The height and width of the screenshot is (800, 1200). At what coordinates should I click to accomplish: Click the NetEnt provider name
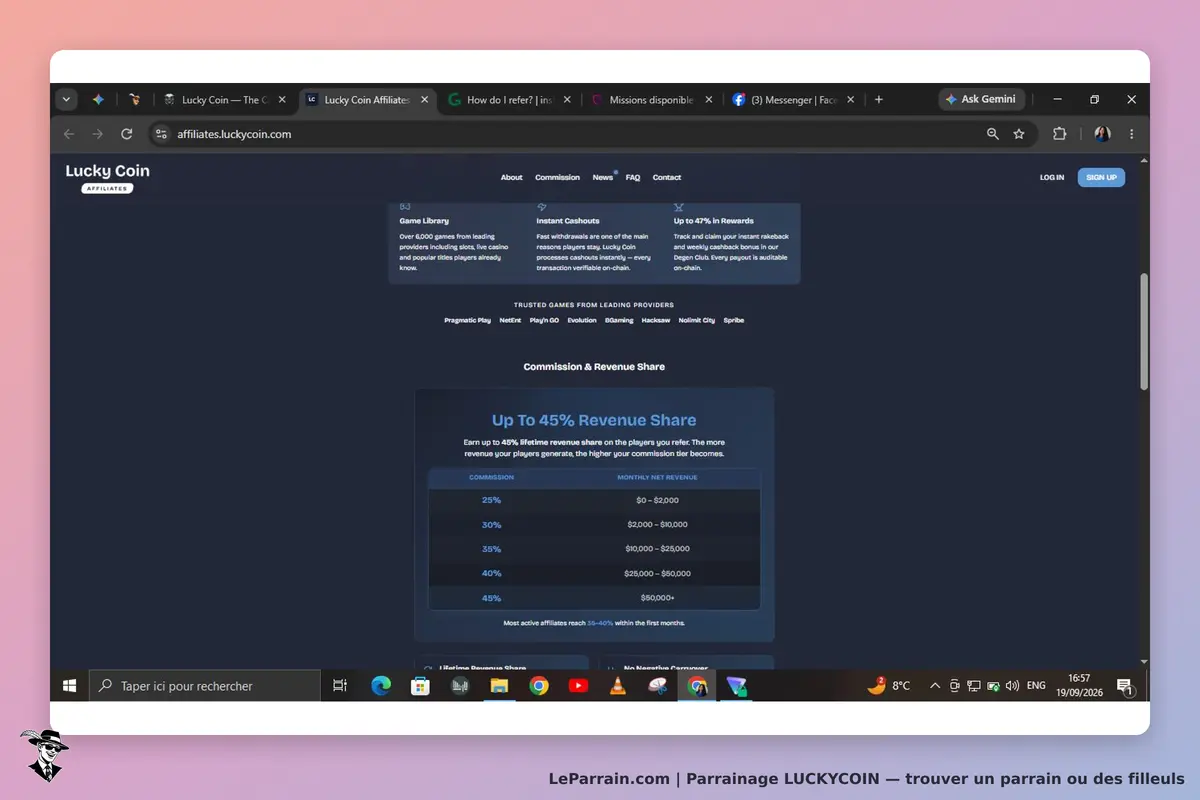[x=510, y=320]
